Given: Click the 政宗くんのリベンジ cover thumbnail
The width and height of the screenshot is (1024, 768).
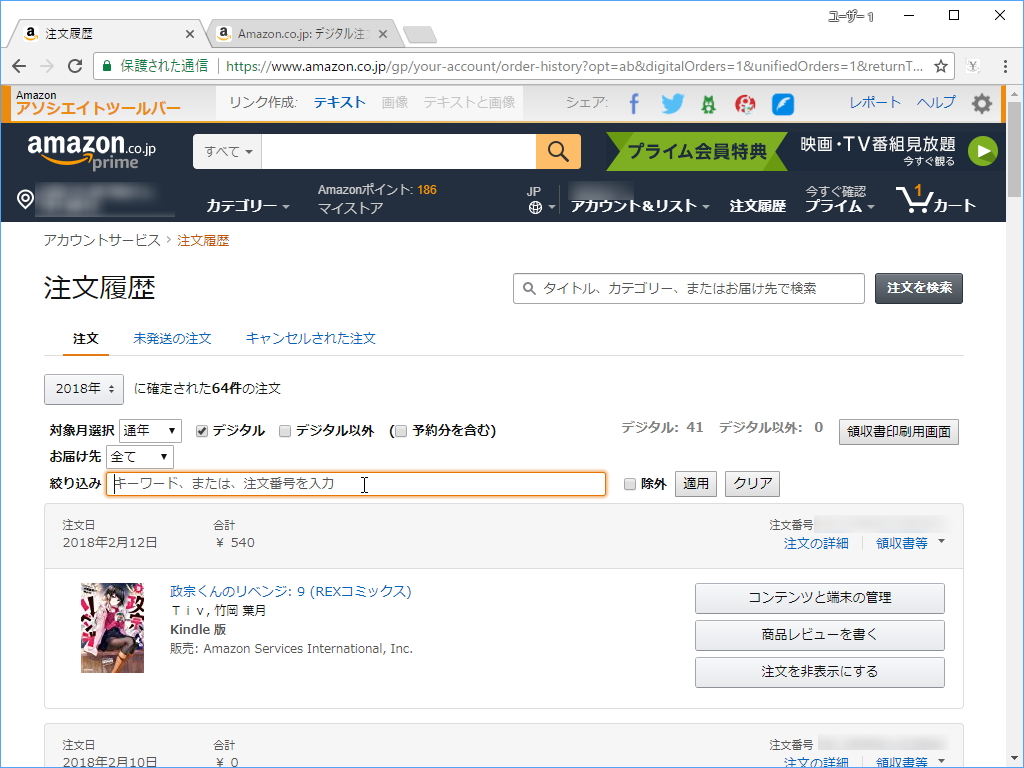Looking at the screenshot, I should coord(111,628).
